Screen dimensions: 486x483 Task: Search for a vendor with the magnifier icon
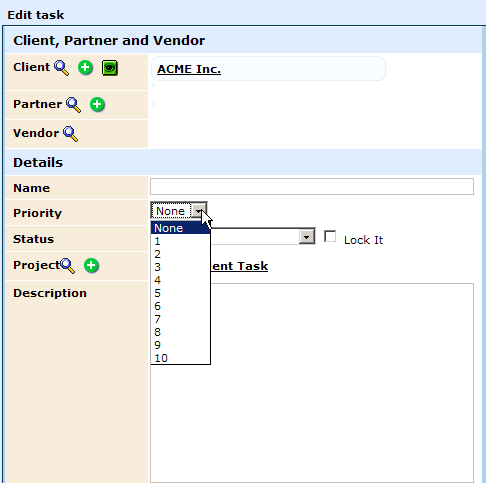(x=71, y=134)
